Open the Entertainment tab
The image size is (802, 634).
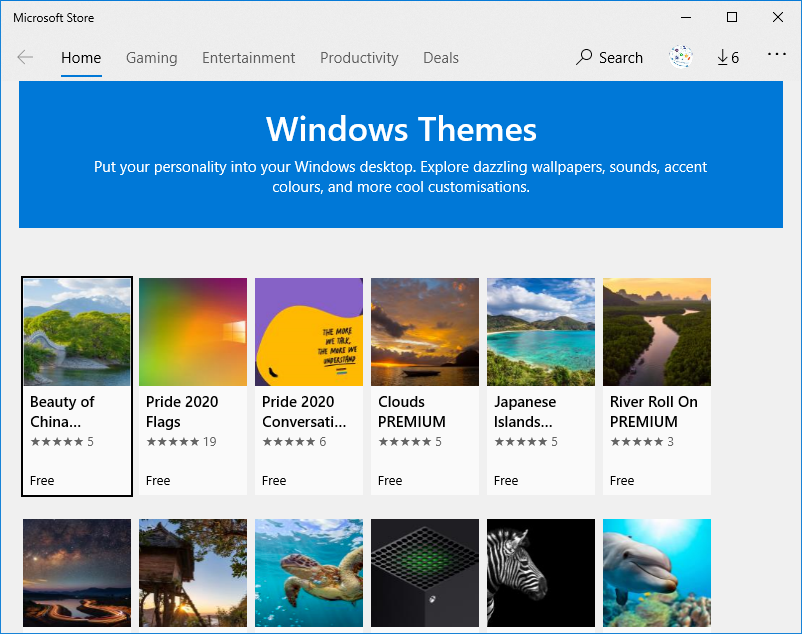(x=248, y=58)
